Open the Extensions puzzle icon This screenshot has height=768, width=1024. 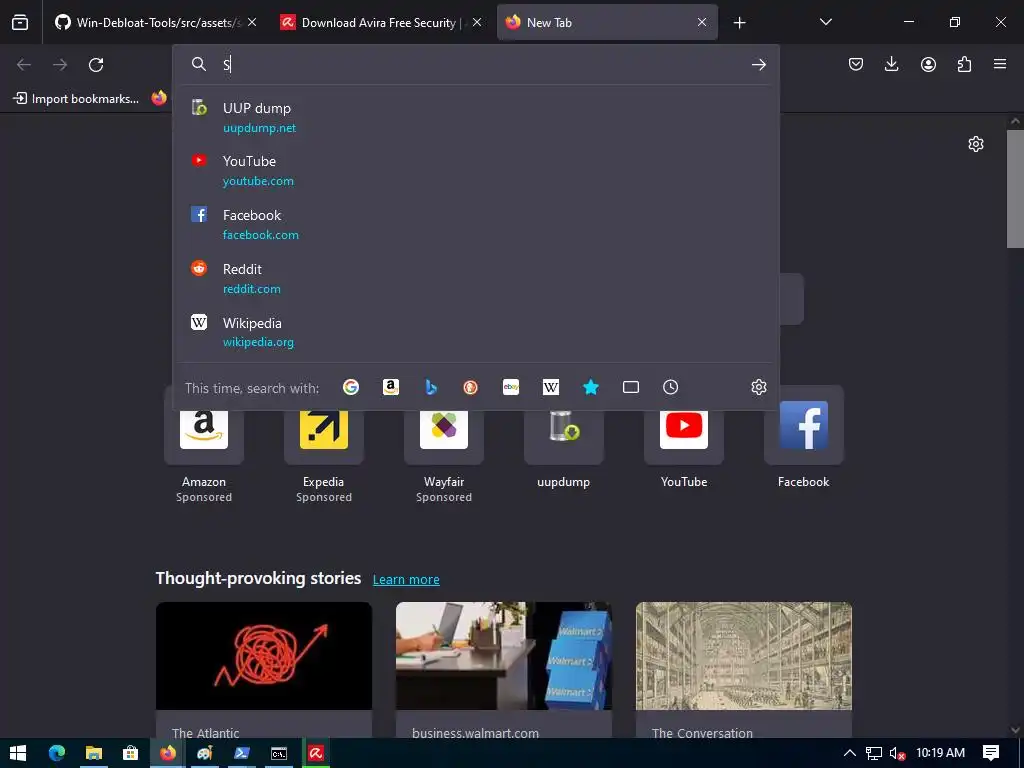click(964, 64)
